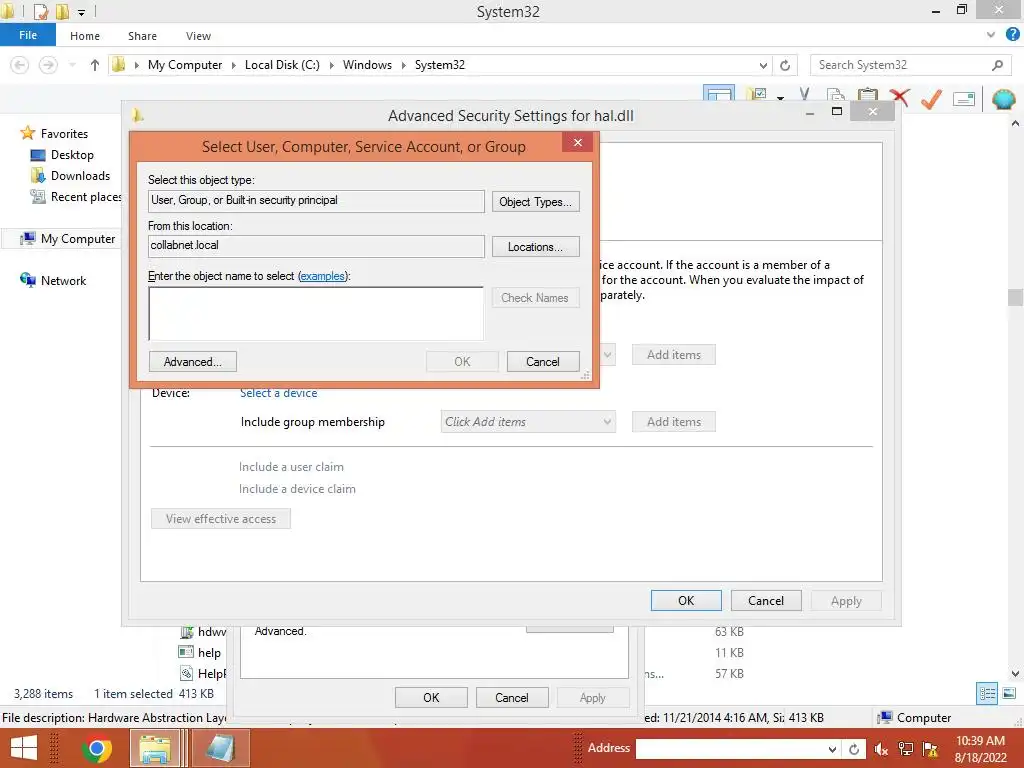Open the examples link
This screenshot has width=1024, height=768.
pos(322,276)
